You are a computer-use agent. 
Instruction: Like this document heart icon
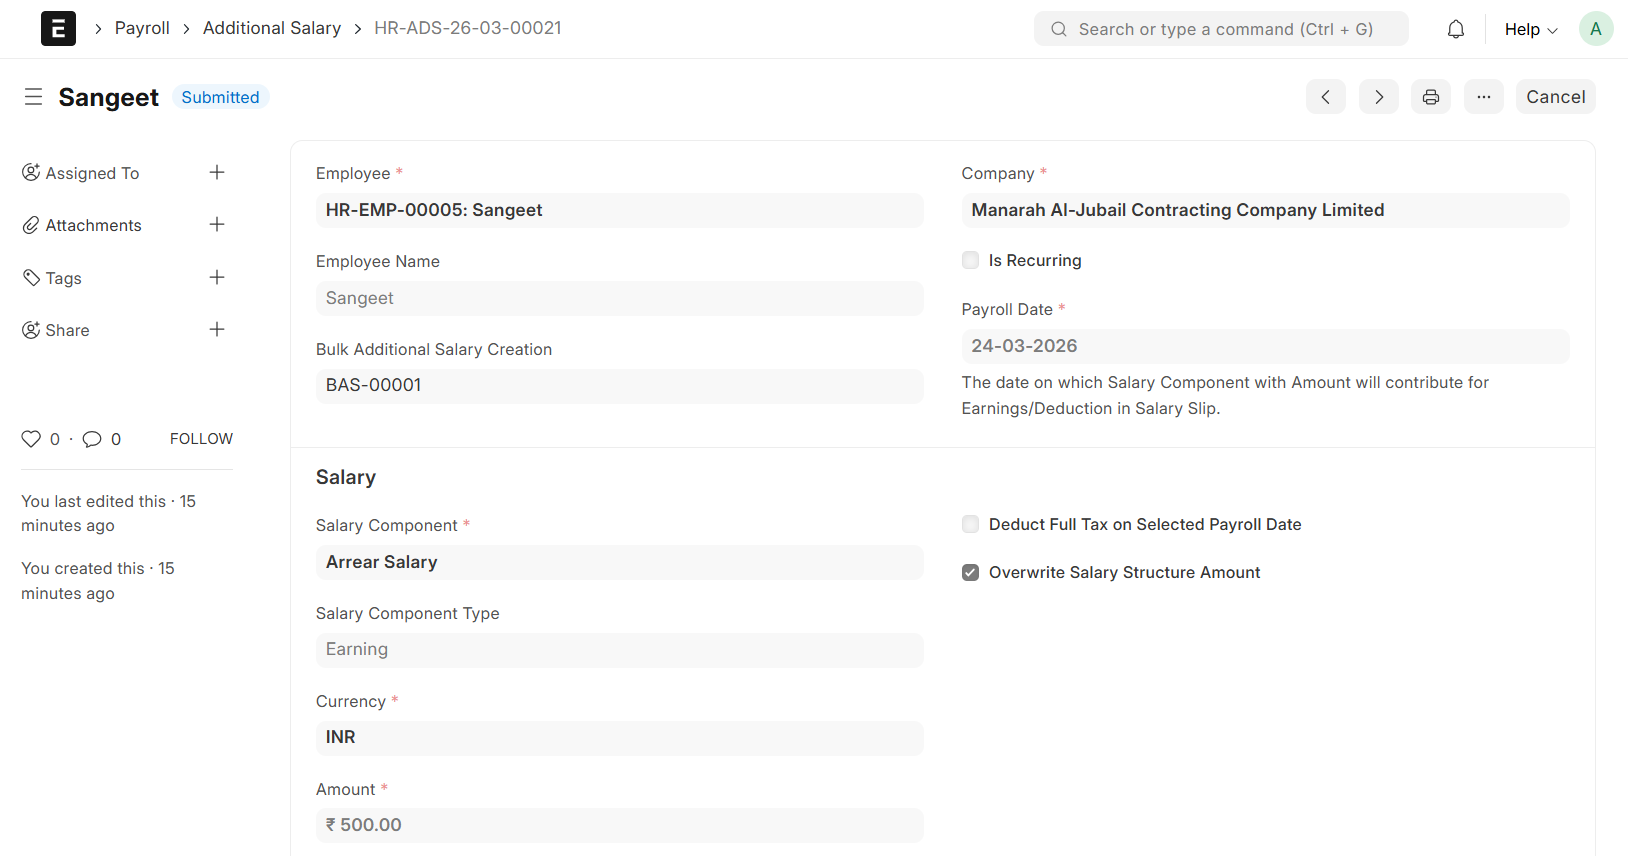tap(31, 439)
